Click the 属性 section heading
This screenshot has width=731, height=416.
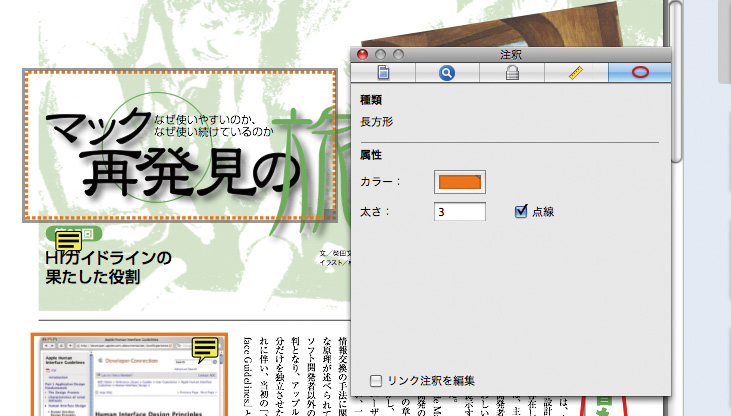coord(371,155)
